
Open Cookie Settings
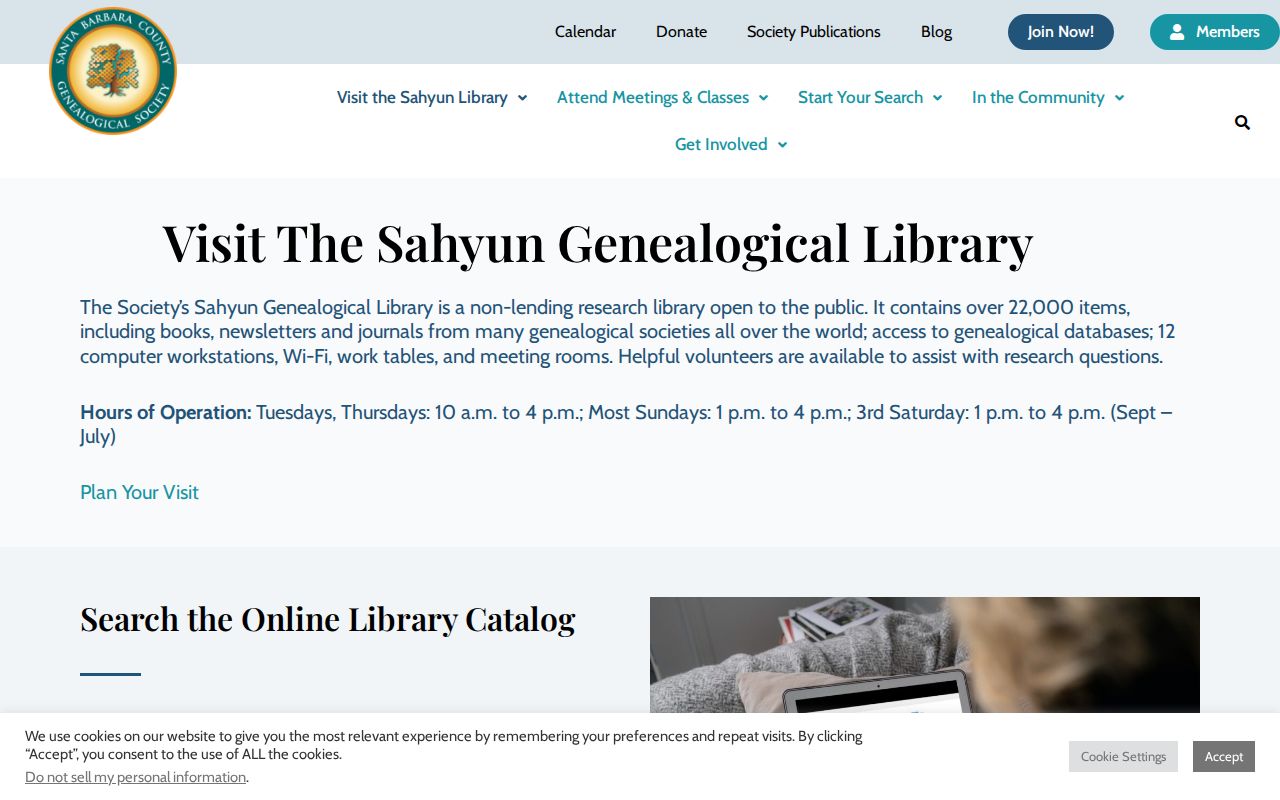(1123, 756)
